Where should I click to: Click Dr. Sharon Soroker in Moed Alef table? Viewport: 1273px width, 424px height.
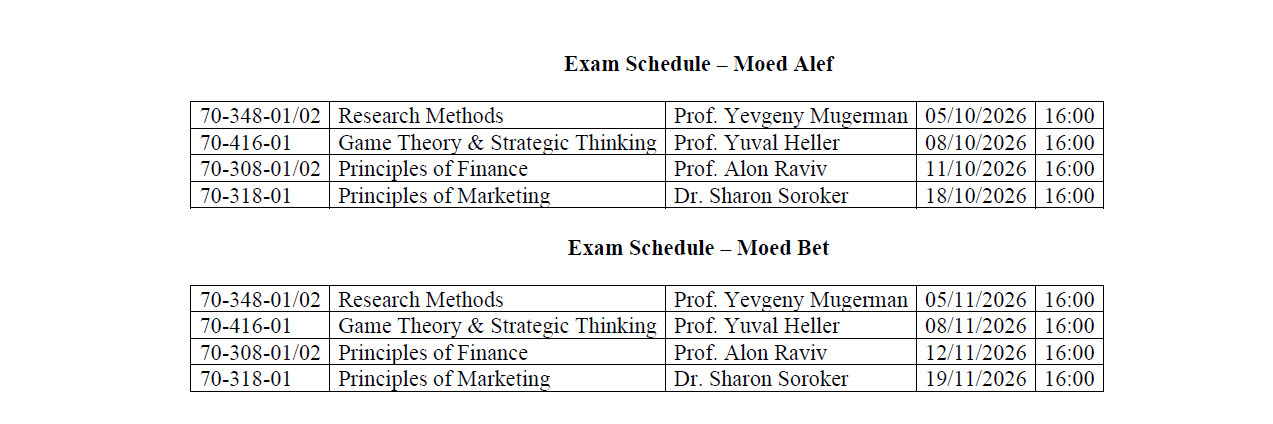pos(760,196)
